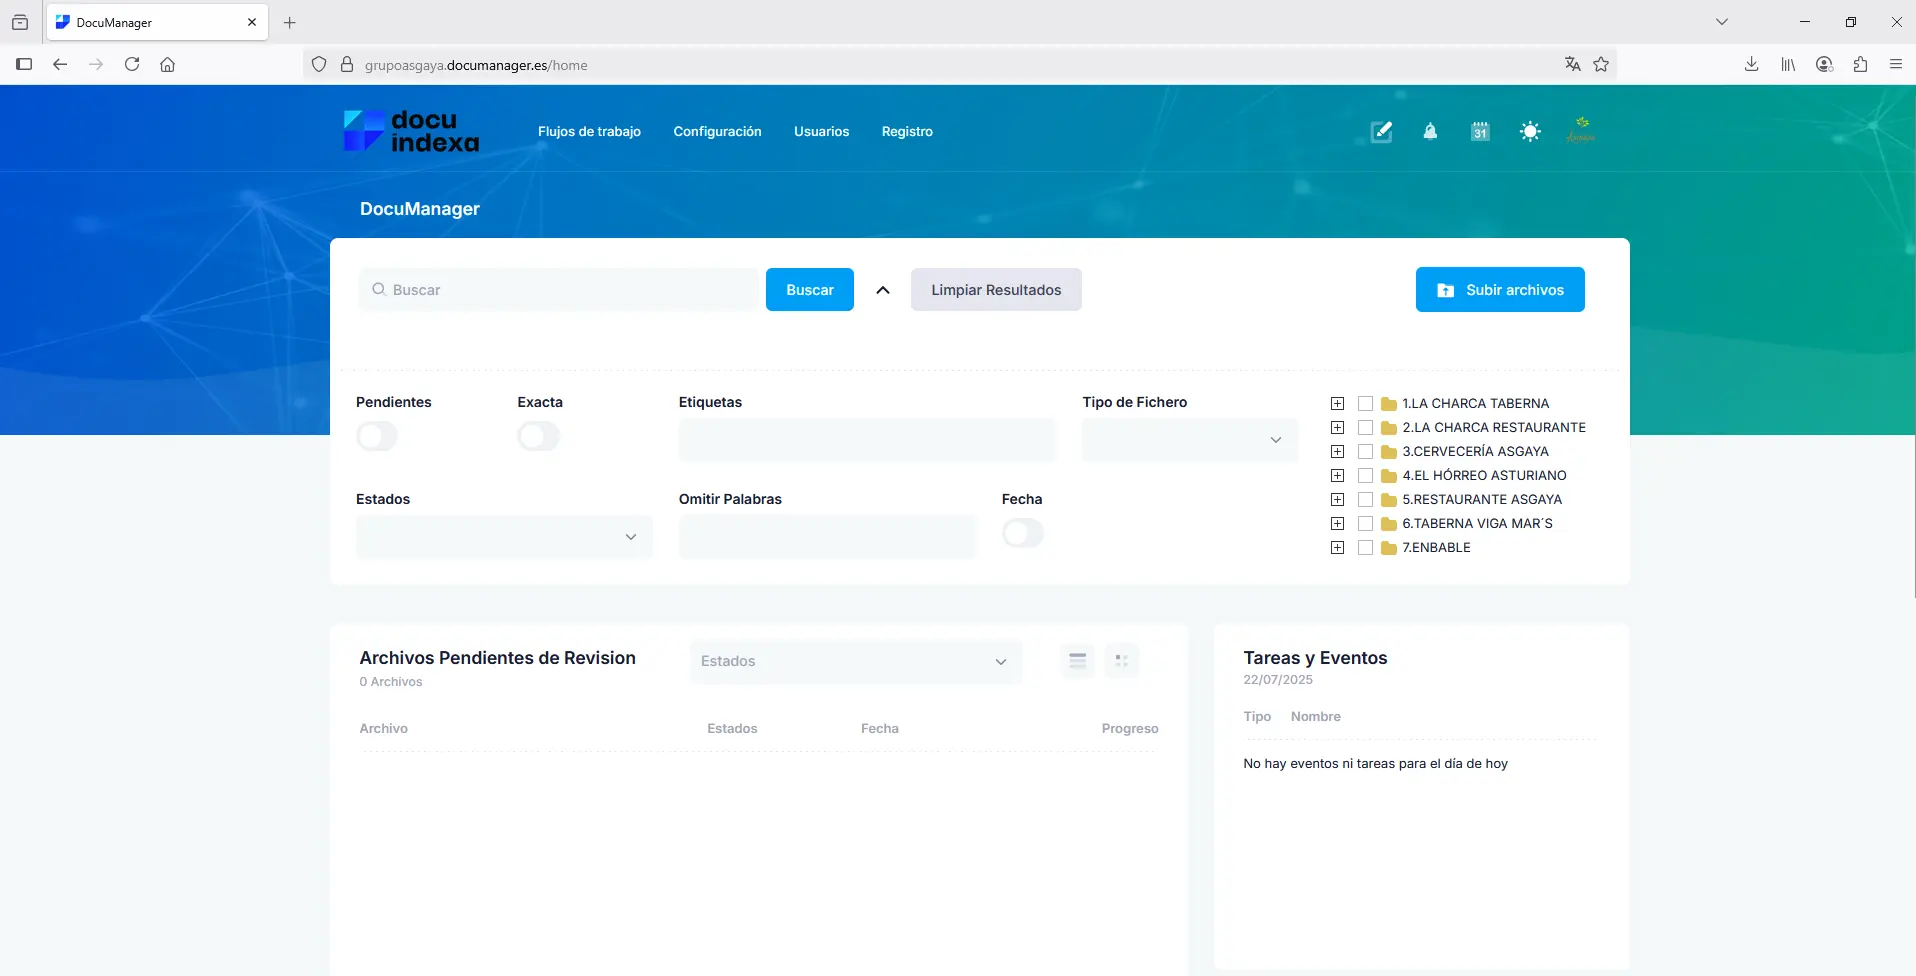Turn on the Exacta toggle

click(x=538, y=437)
